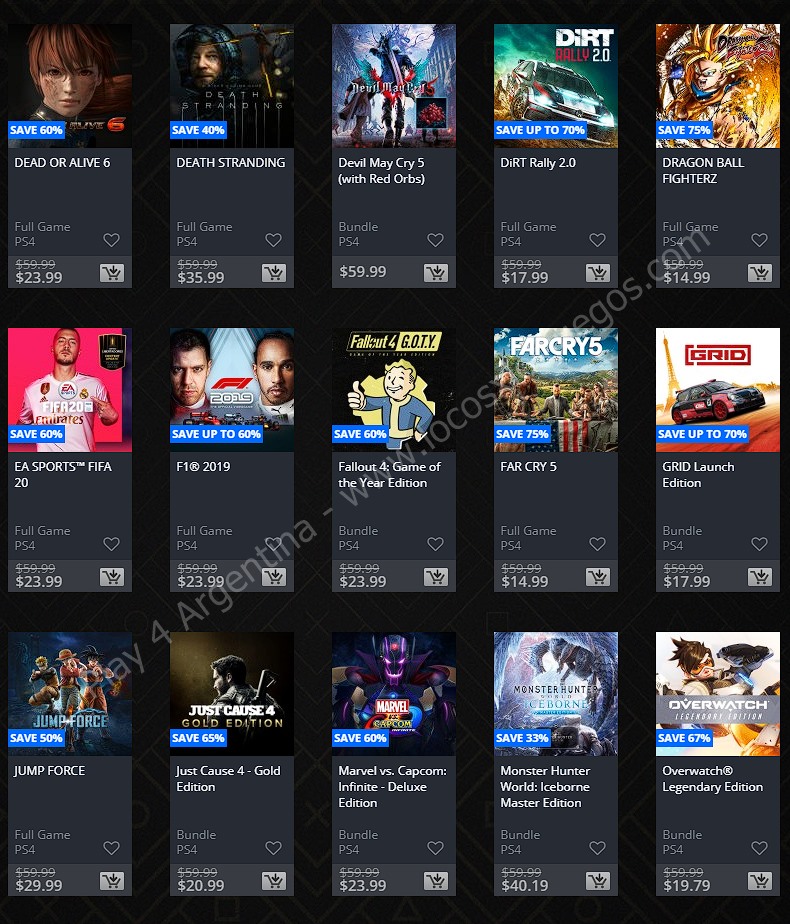Toggle wishlist heart for EA SPORTS FIFA 20
This screenshot has width=790, height=924.
pos(111,544)
